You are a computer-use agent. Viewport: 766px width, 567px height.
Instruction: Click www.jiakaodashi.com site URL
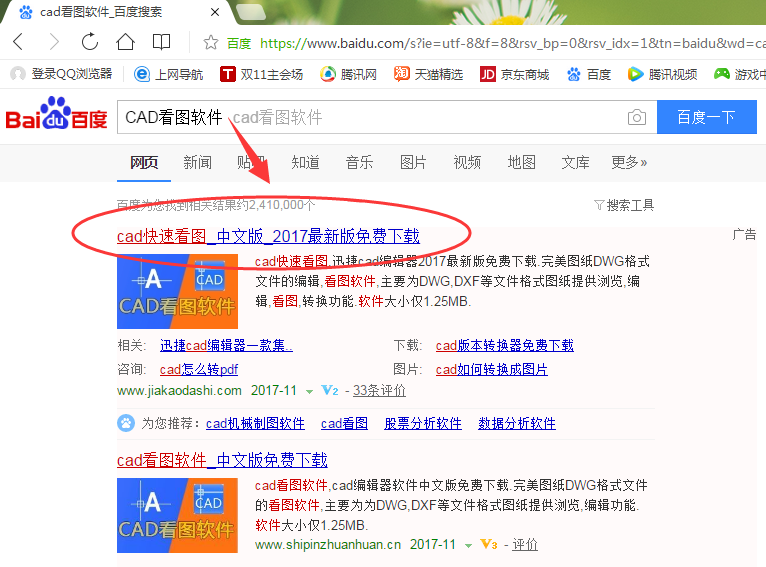[x=179, y=391]
